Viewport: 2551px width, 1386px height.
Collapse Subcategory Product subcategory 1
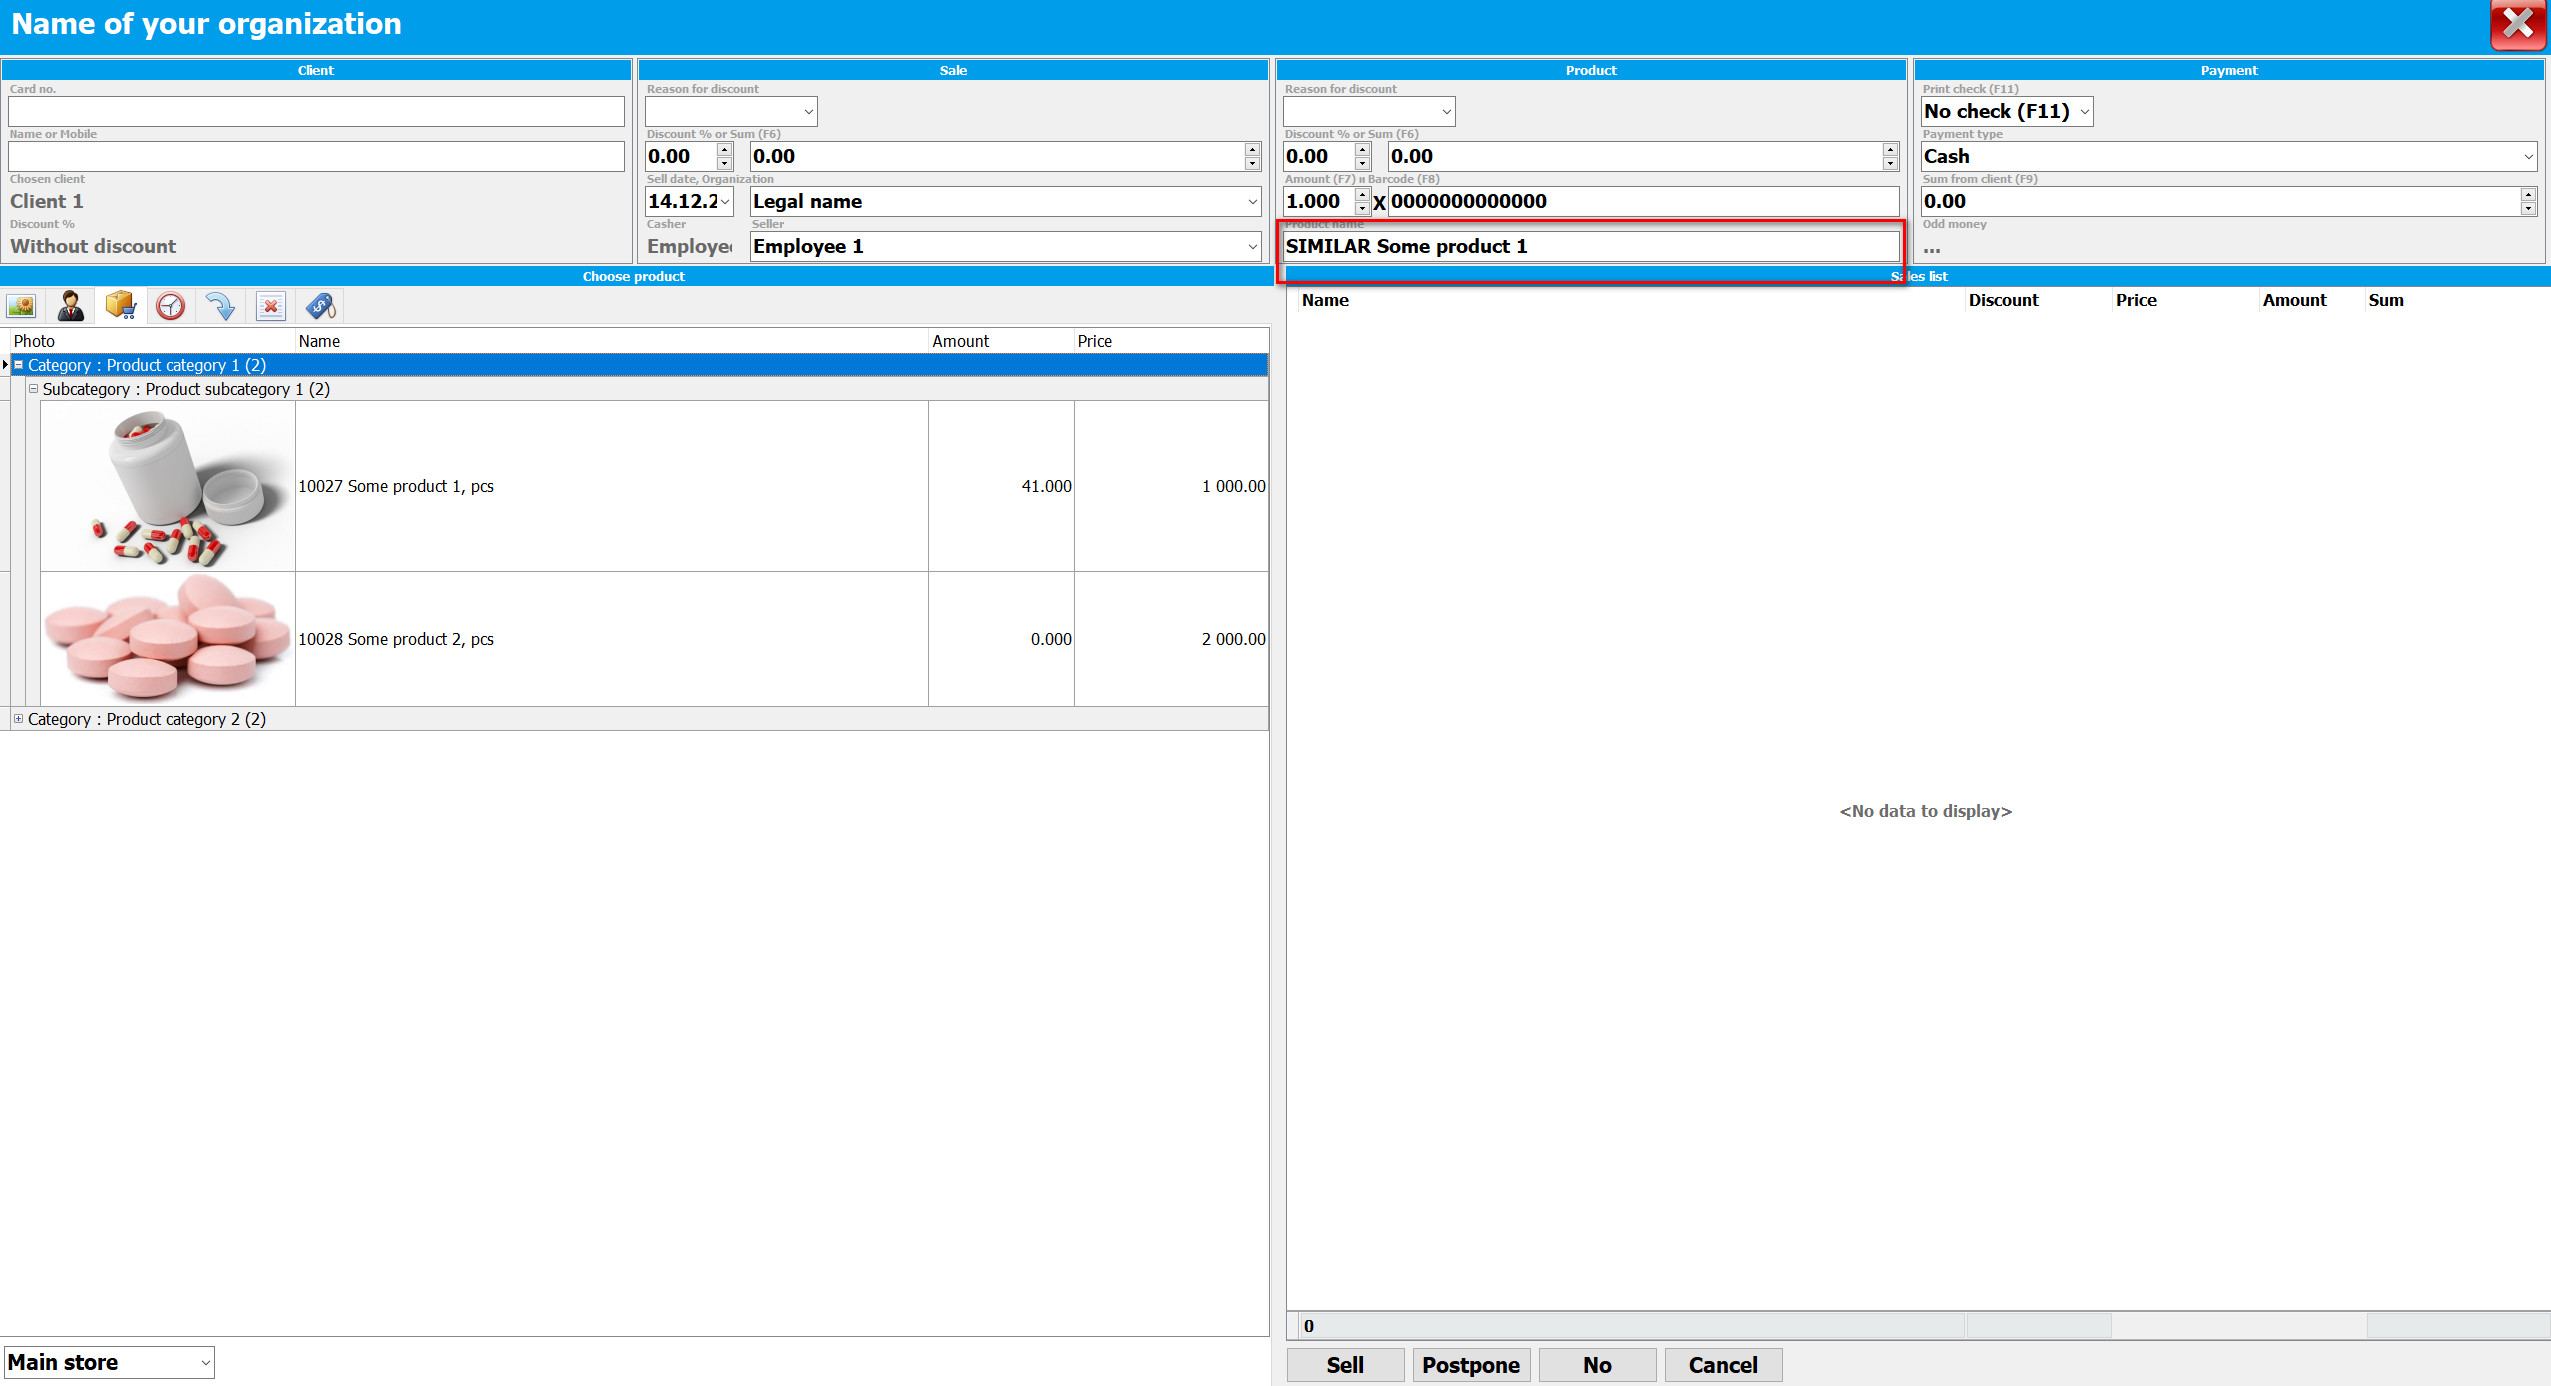click(x=38, y=389)
